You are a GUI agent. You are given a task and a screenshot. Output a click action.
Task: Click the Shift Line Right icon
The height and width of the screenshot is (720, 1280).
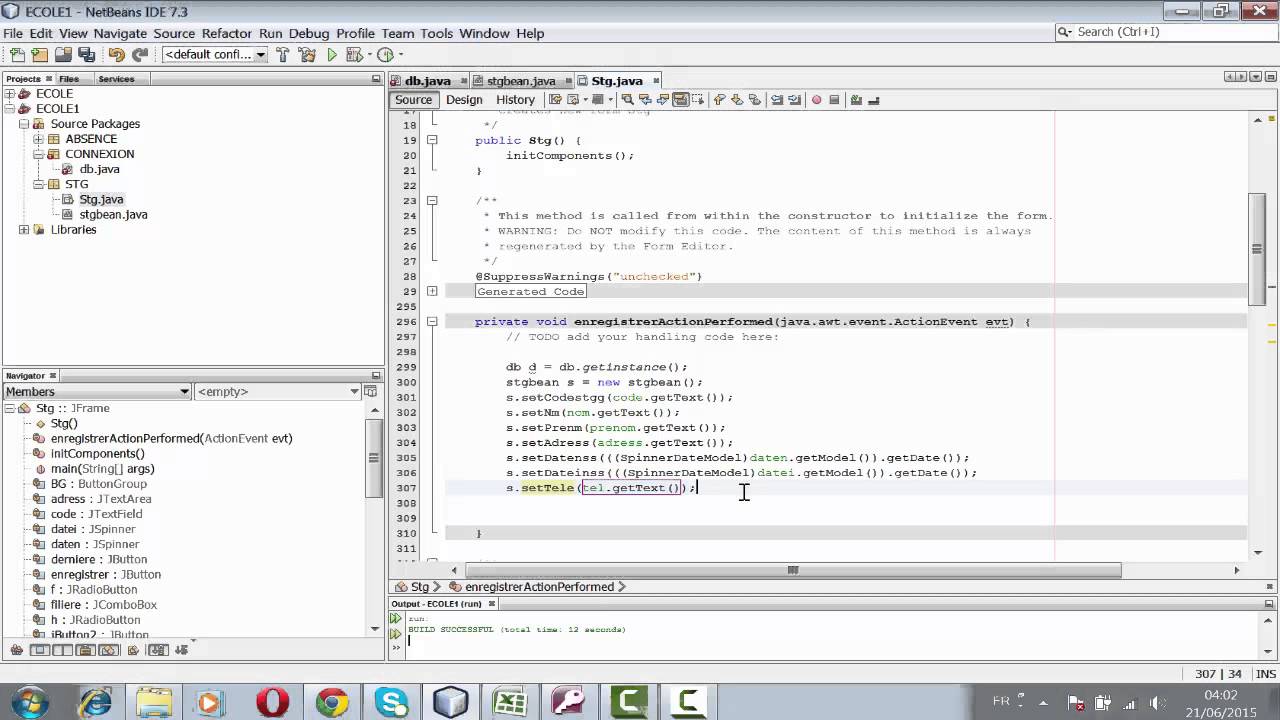coord(795,100)
